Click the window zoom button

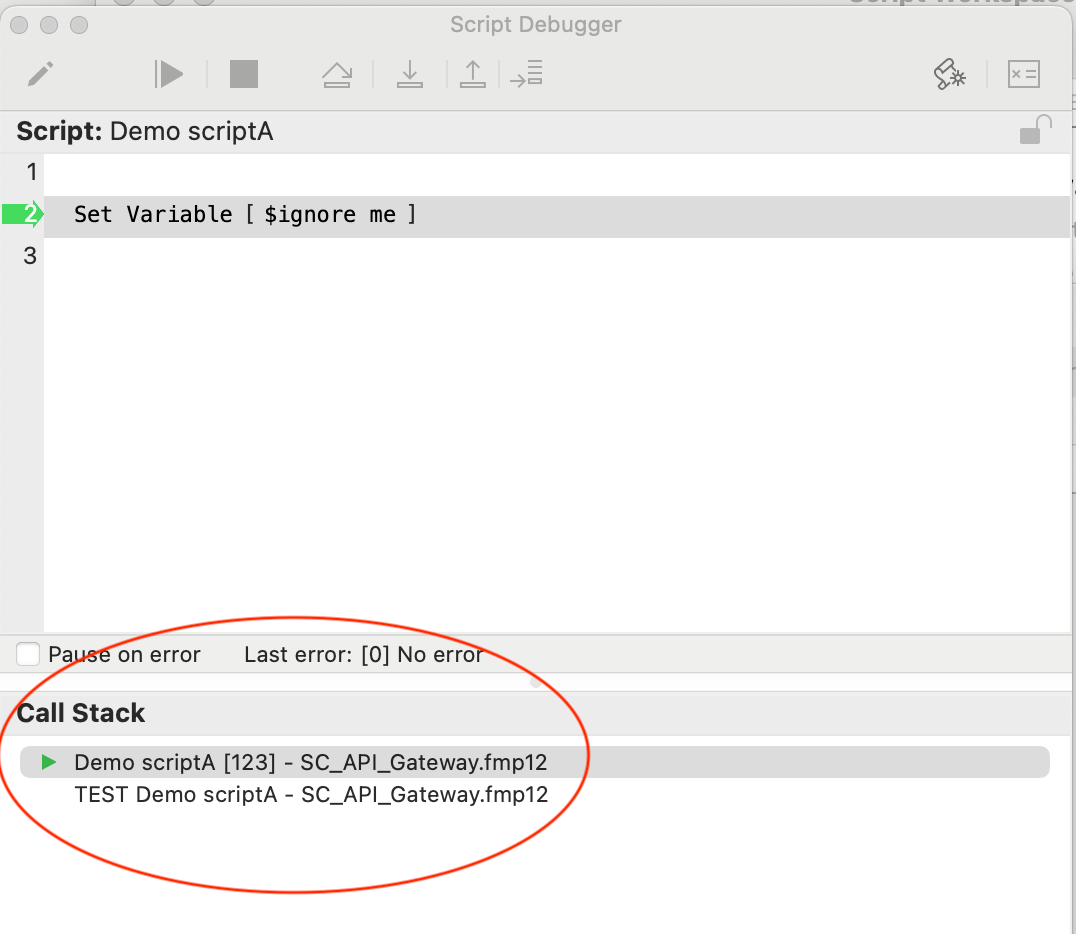(80, 25)
